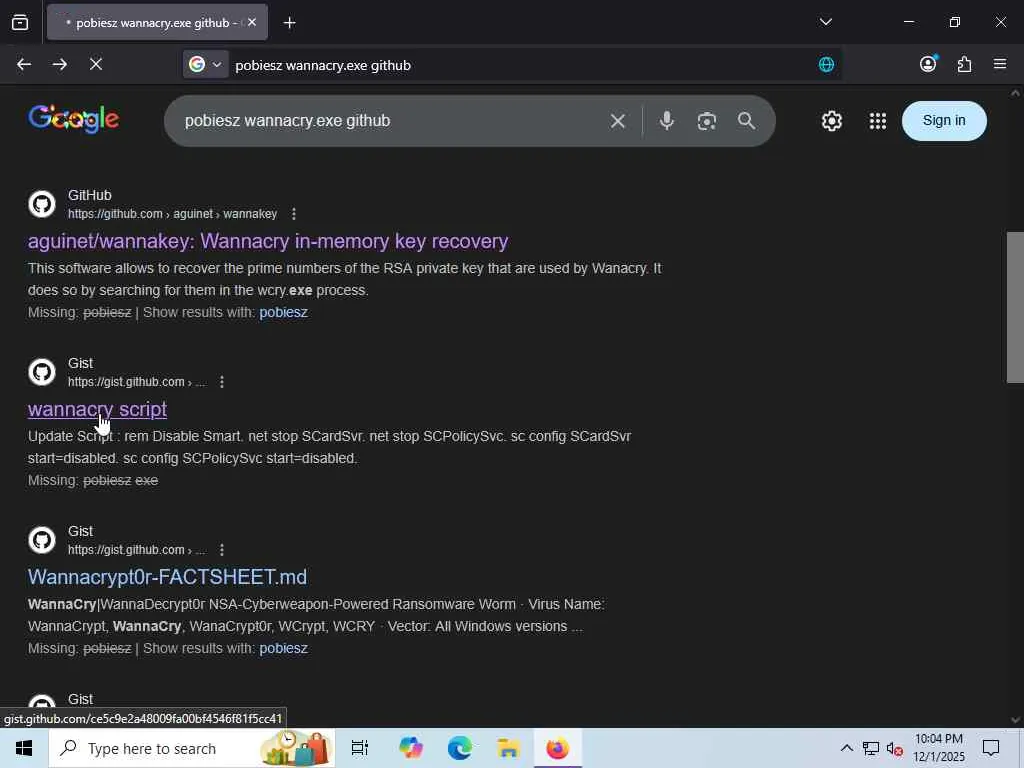Click the Firefox taskbar icon

pos(557,748)
